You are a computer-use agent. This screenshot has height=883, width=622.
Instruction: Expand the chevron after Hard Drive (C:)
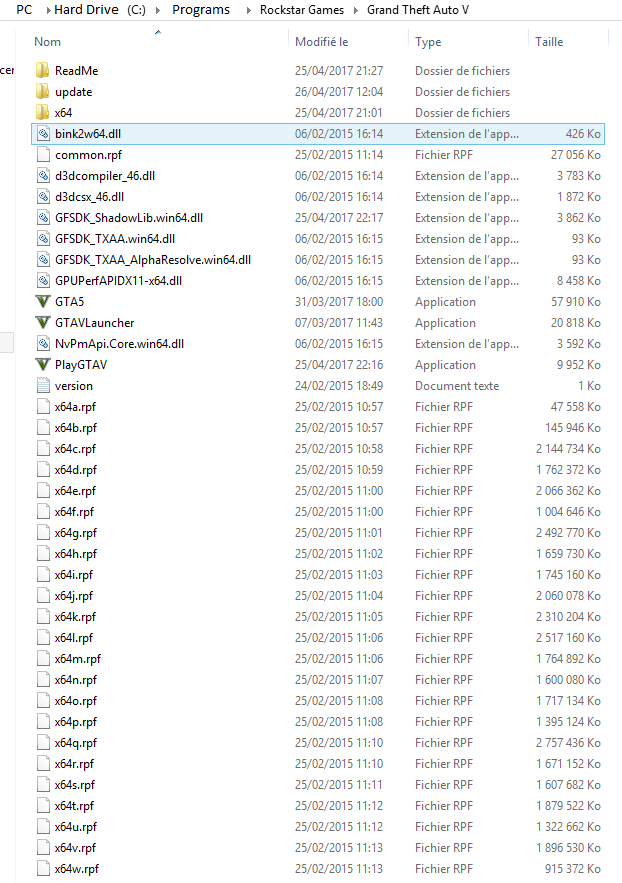coord(158,10)
